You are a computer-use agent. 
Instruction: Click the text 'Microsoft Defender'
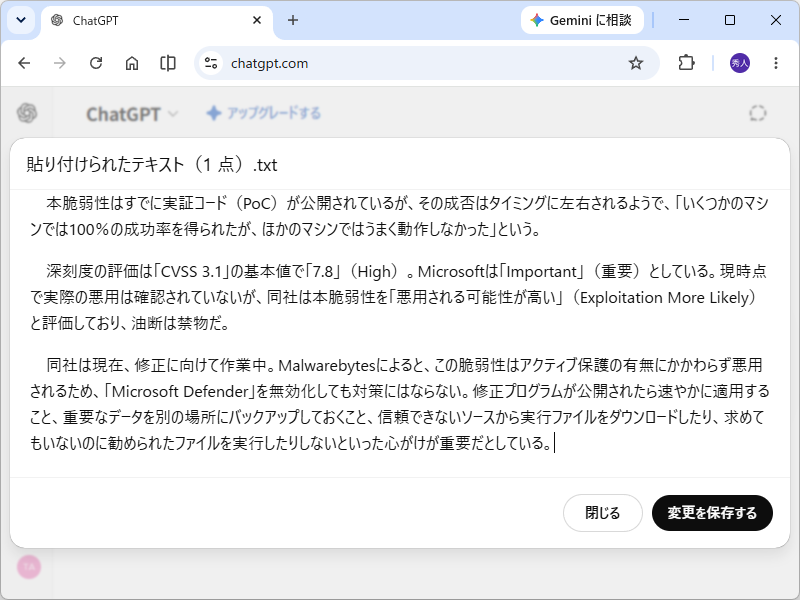point(180,392)
